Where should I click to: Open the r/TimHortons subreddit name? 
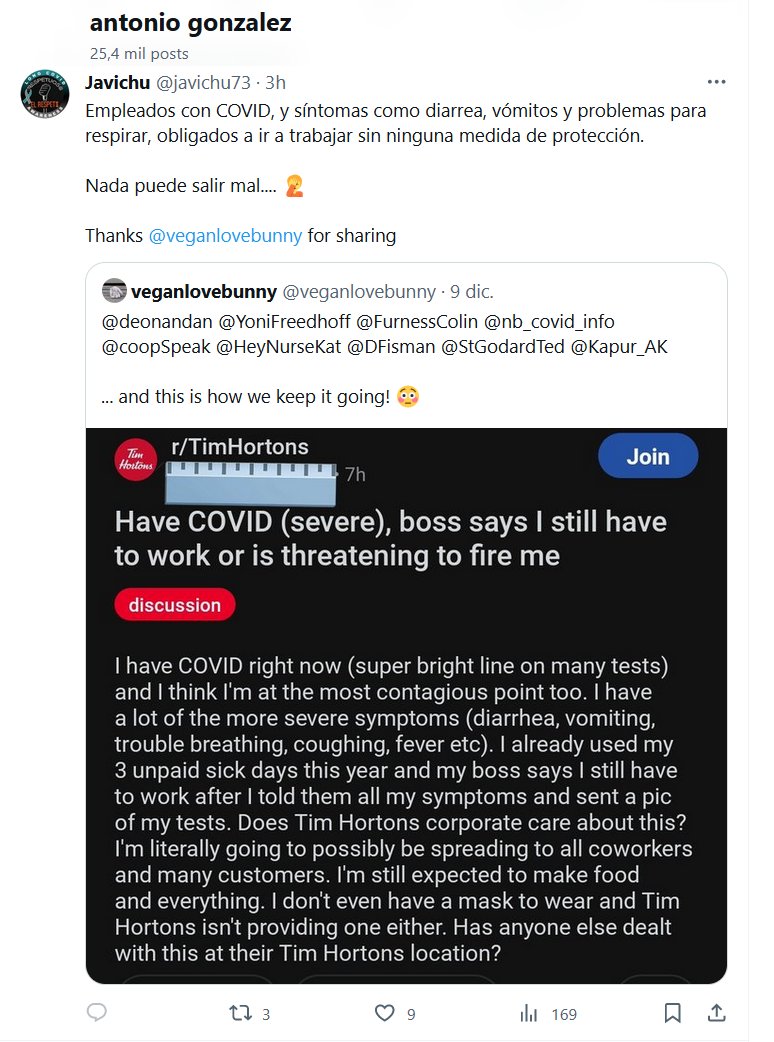[240, 447]
